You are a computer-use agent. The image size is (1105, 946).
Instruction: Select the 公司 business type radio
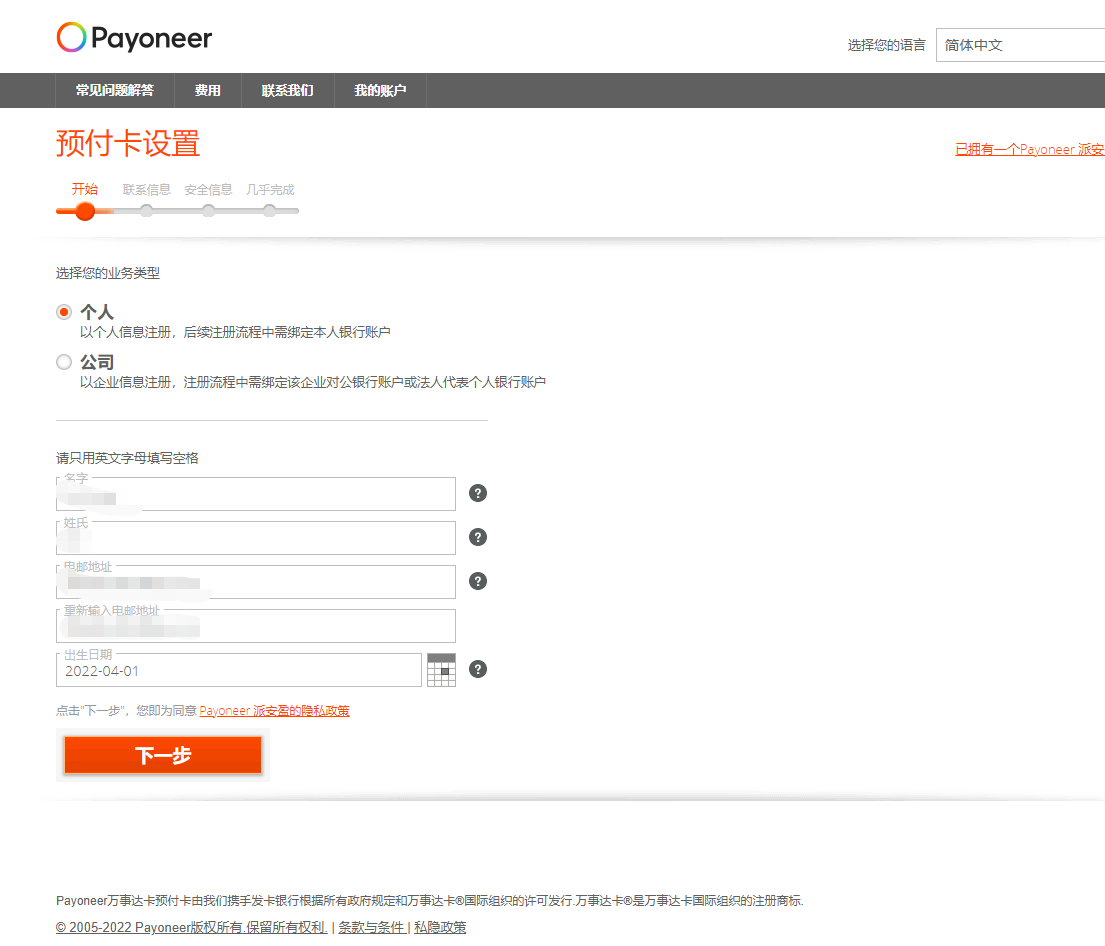tap(64, 362)
